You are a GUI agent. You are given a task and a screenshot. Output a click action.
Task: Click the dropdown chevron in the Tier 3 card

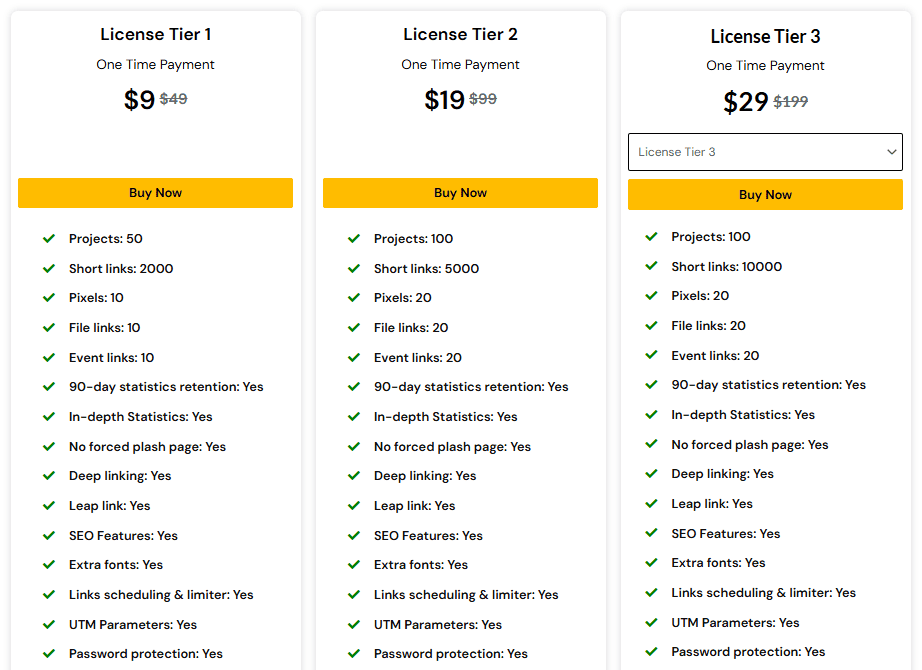(891, 151)
